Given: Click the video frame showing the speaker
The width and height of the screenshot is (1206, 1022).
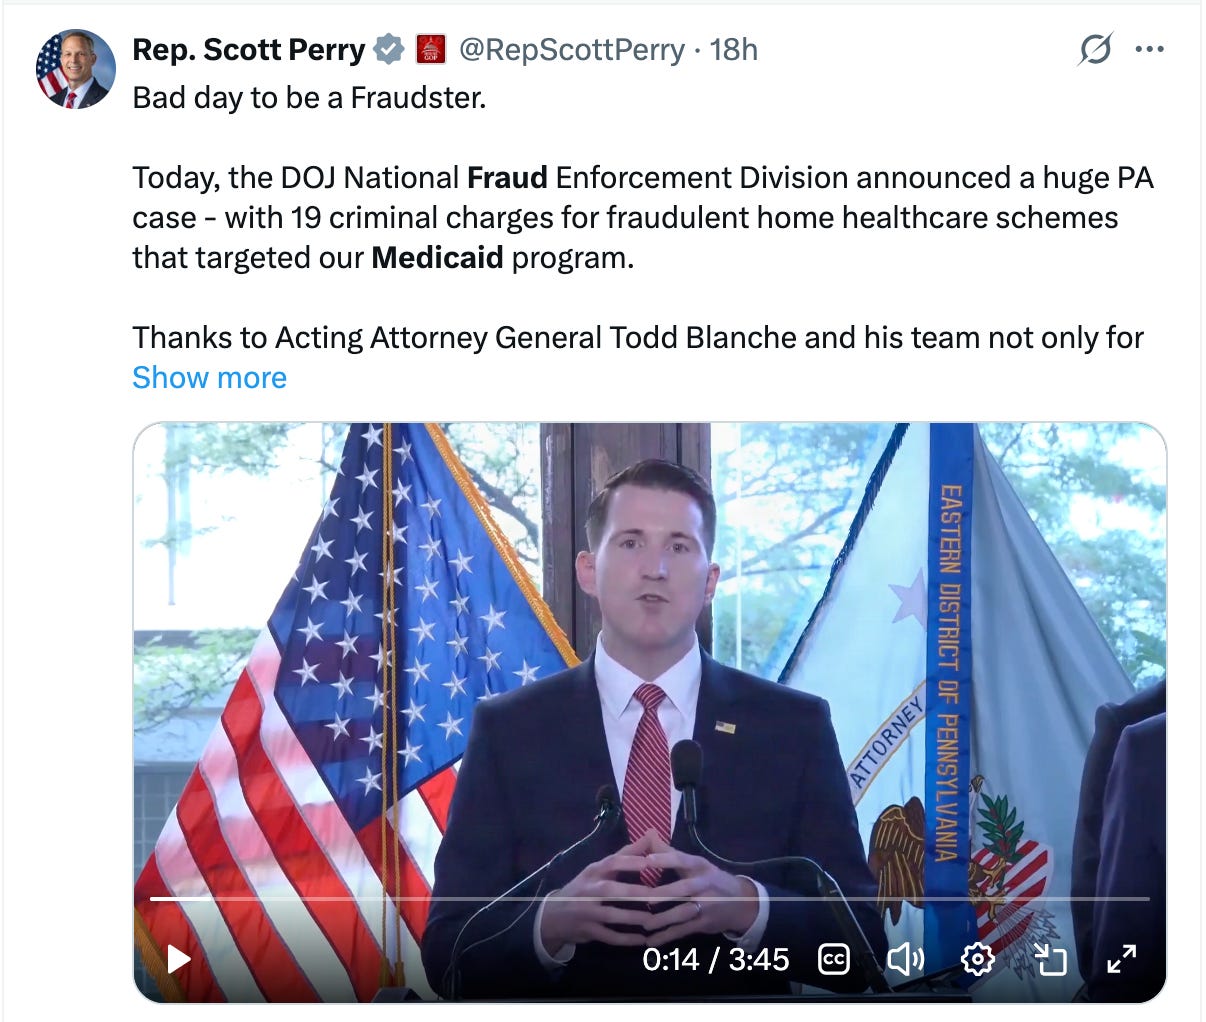Looking at the screenshot, I should click(x=650, y=660).
